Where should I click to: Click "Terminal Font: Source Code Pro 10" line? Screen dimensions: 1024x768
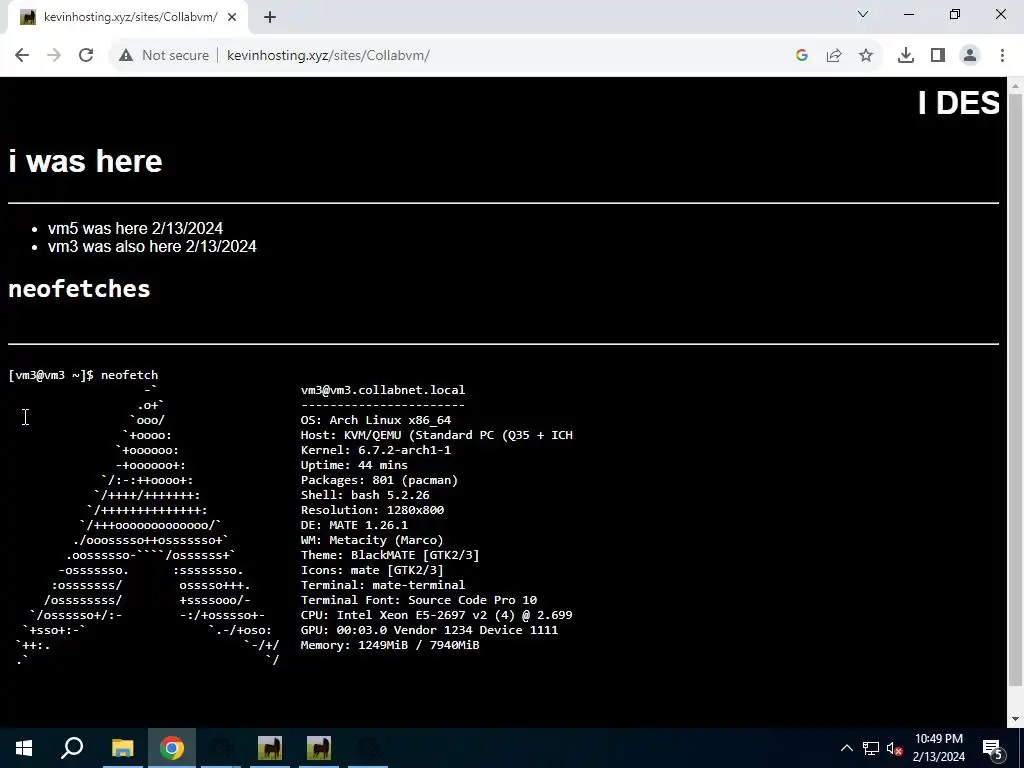click(419, 600)
